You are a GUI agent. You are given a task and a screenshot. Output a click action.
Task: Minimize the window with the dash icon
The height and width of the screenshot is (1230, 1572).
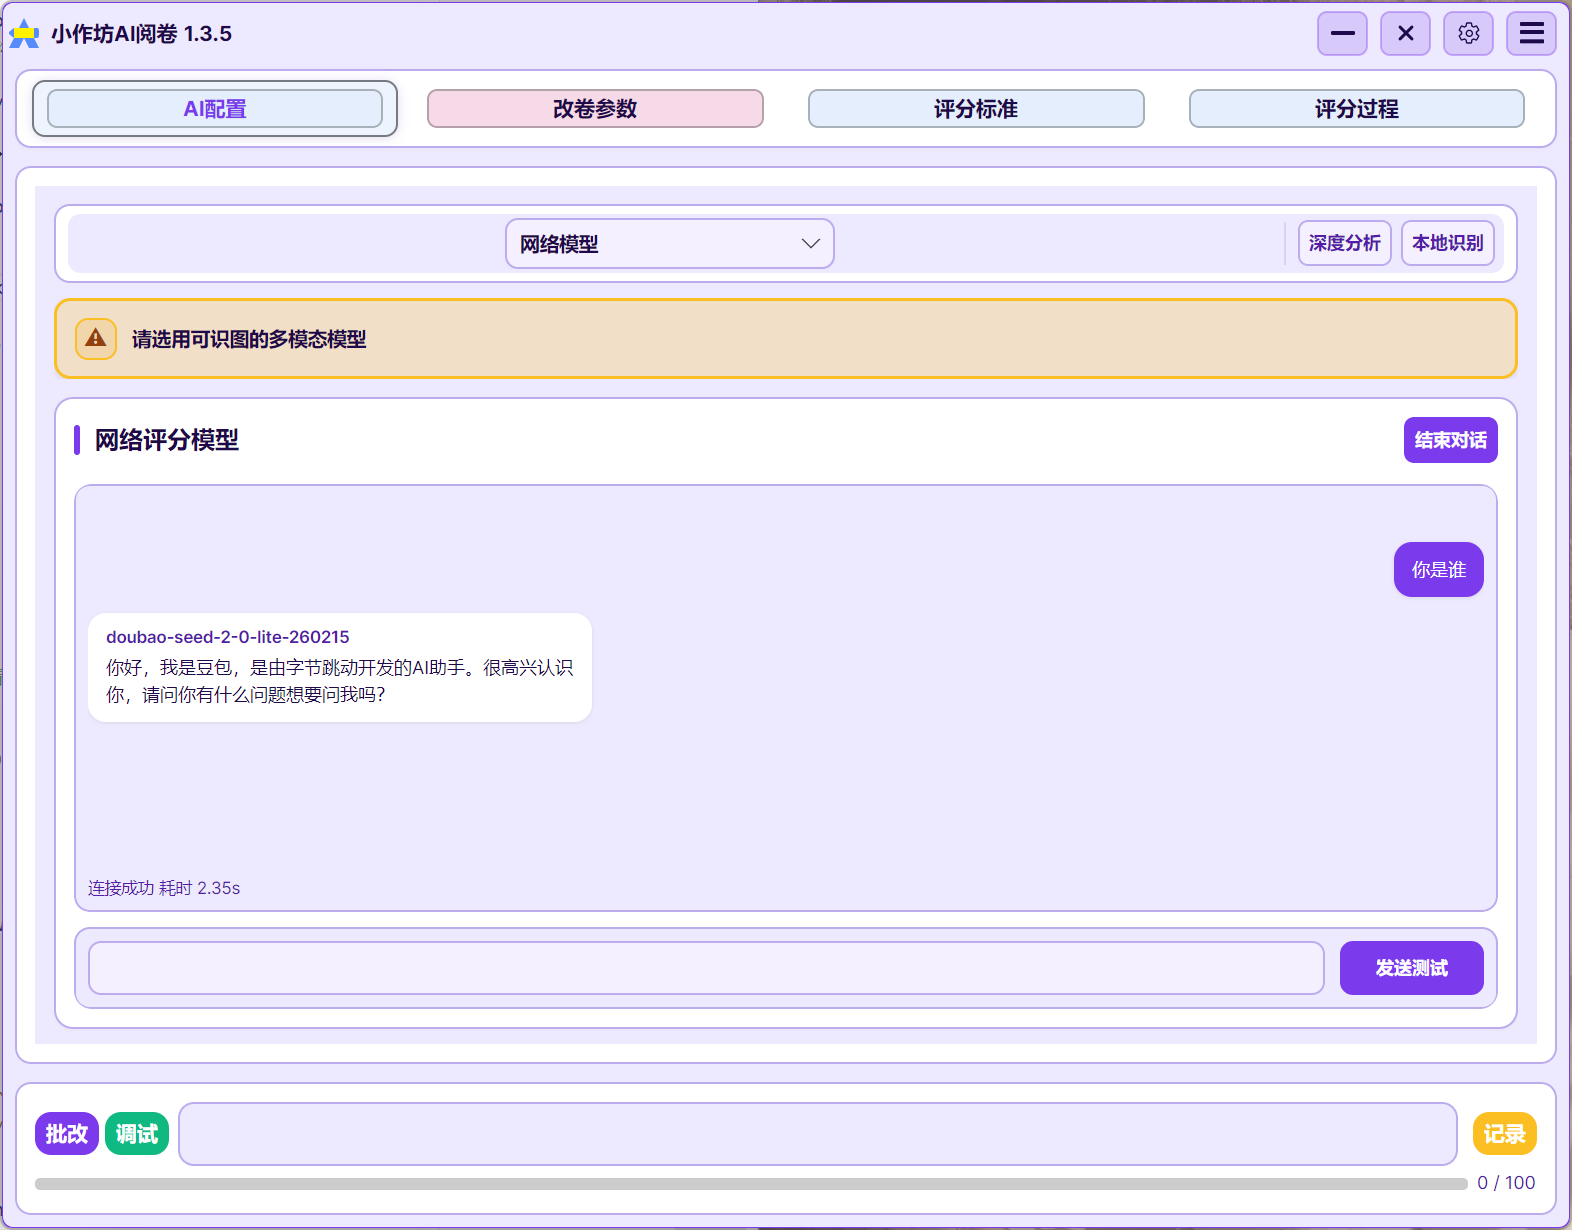pyautogui.click(x=1342, y=34)
